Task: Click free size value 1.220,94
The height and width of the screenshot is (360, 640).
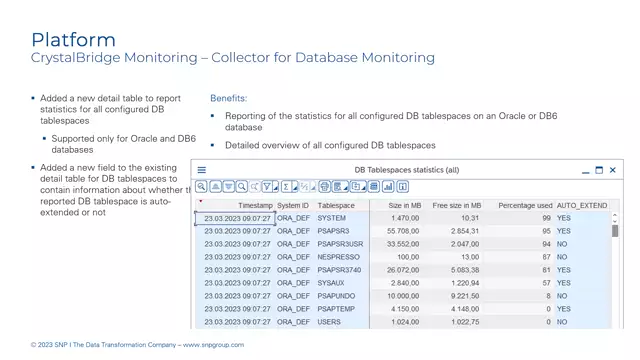Action: click(x=465, y=283)
